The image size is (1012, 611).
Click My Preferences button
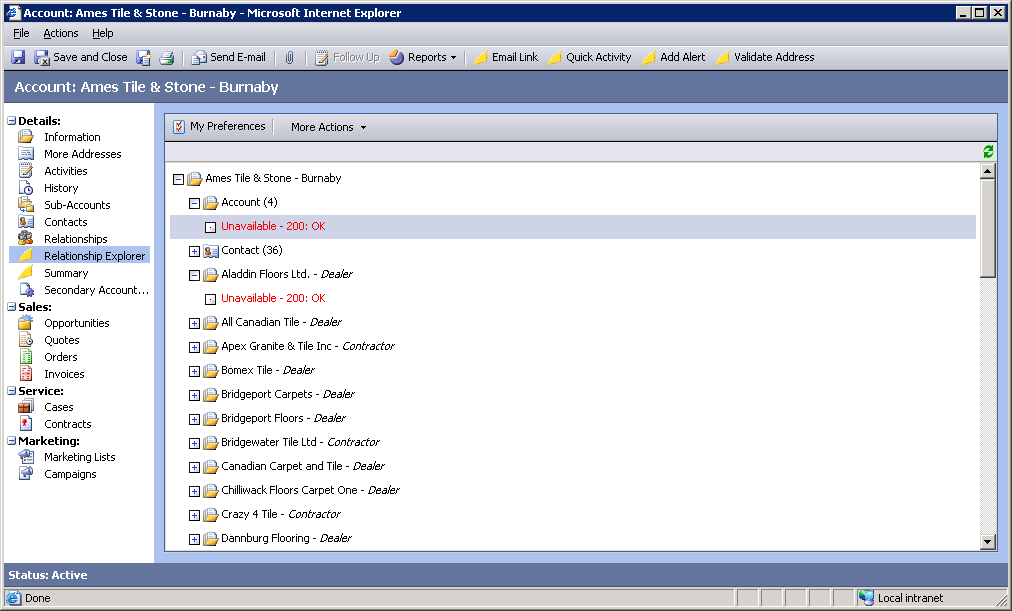click(219, 126)
